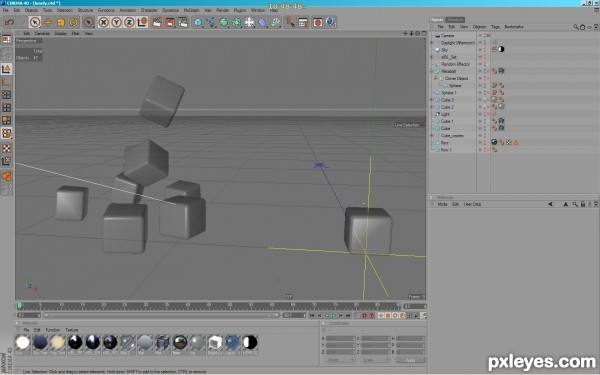600x375 pixels.
Task: Click the Apply button in Coordinates
Action: pyautogui.click(x=410, y=360)
